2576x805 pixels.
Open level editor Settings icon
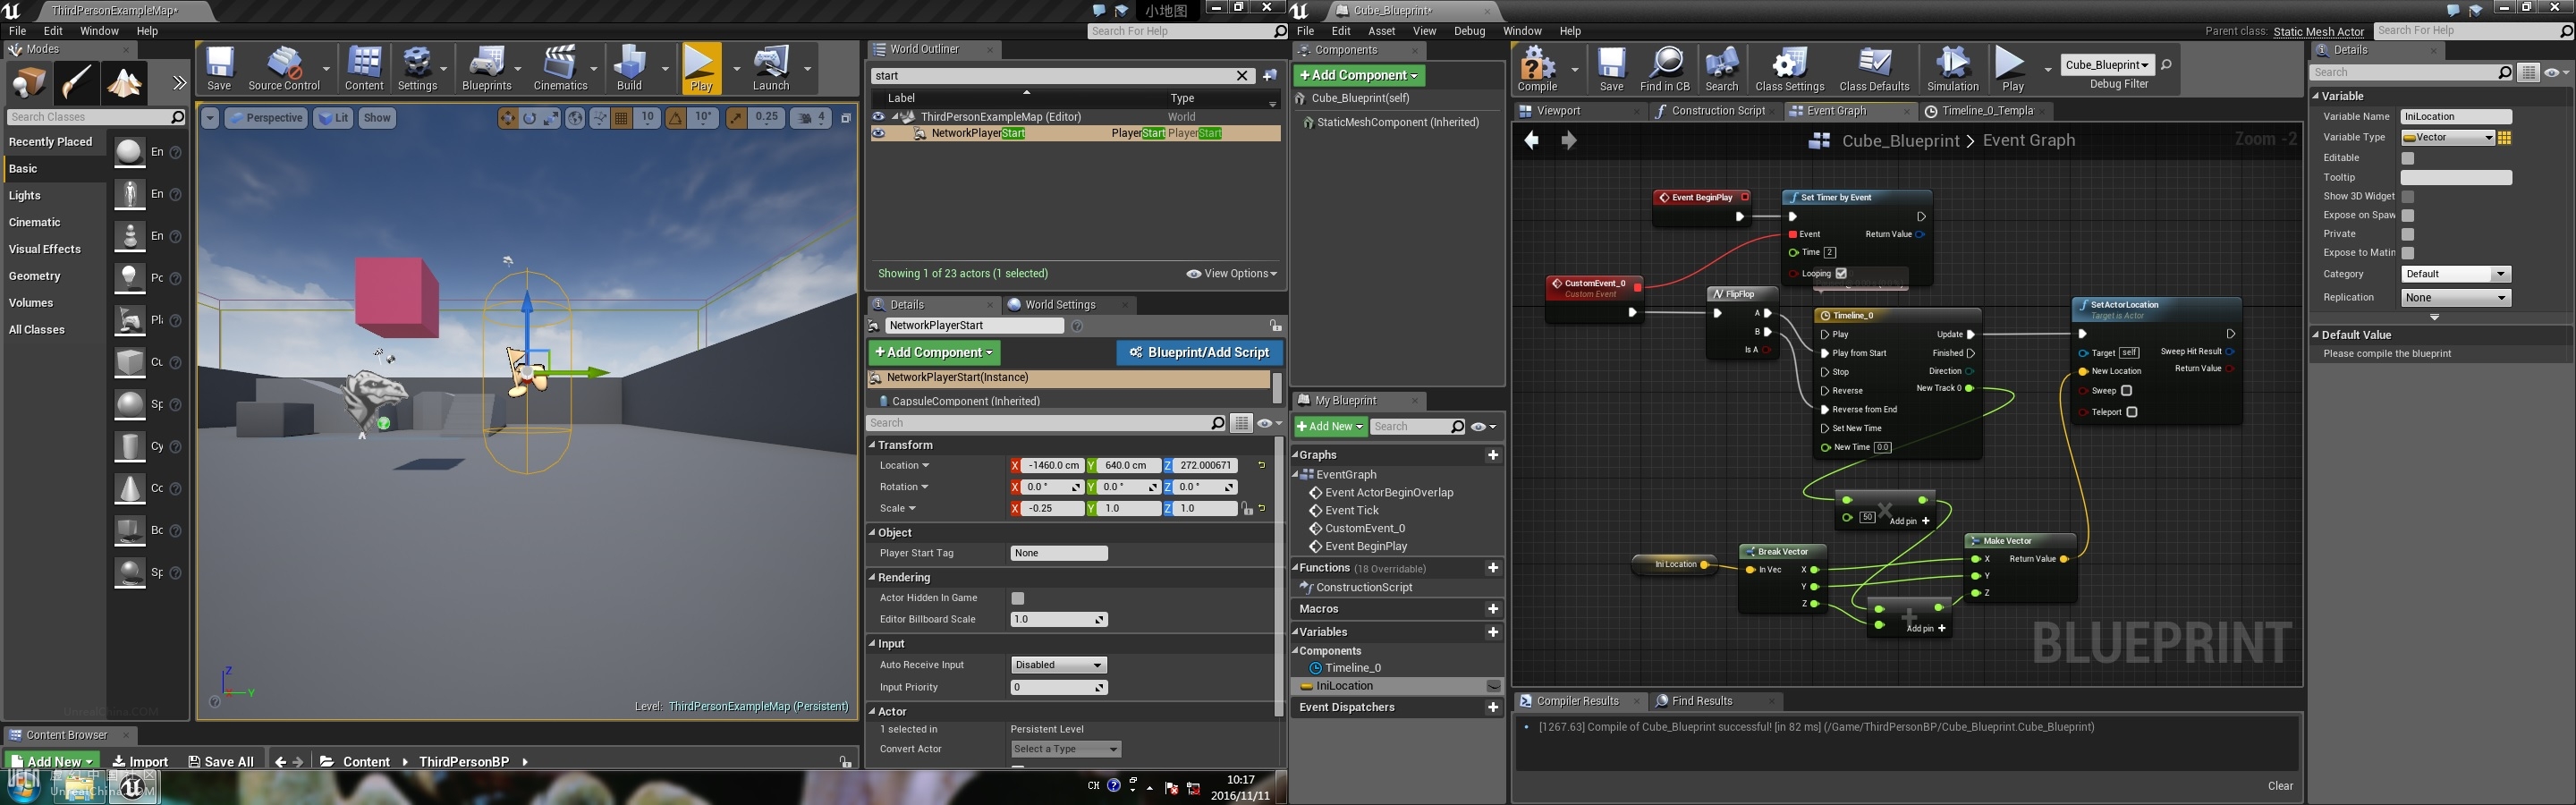coord(417,68)
